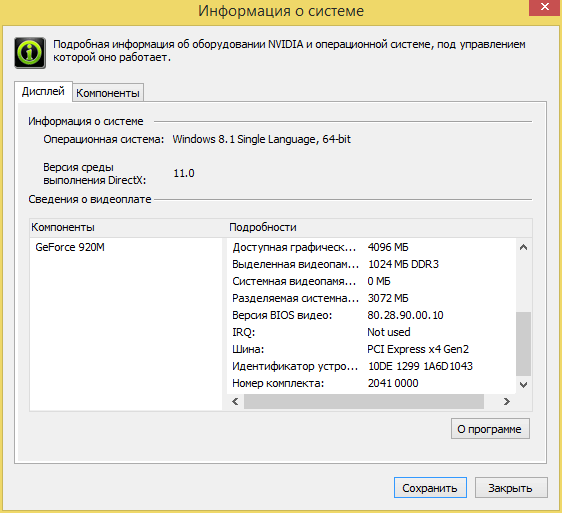The image size is (562, 513).
Task: Click Windows 8.1 Single Language, 64-bit text
Action: [x=262, y=139]
